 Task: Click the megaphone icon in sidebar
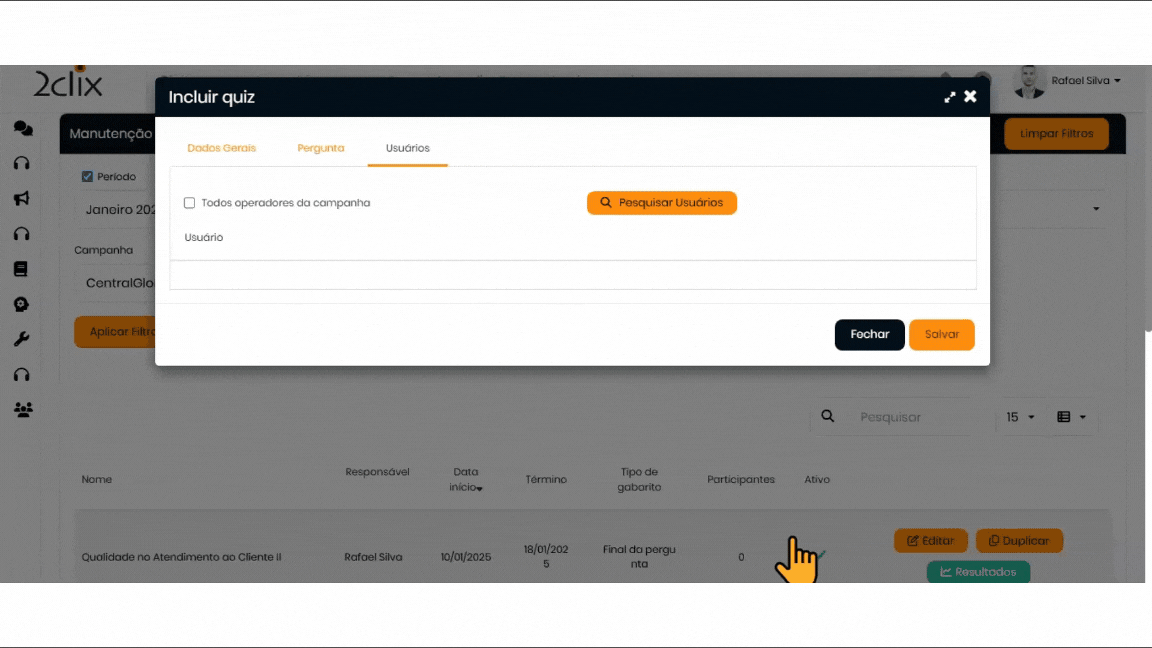22,199
